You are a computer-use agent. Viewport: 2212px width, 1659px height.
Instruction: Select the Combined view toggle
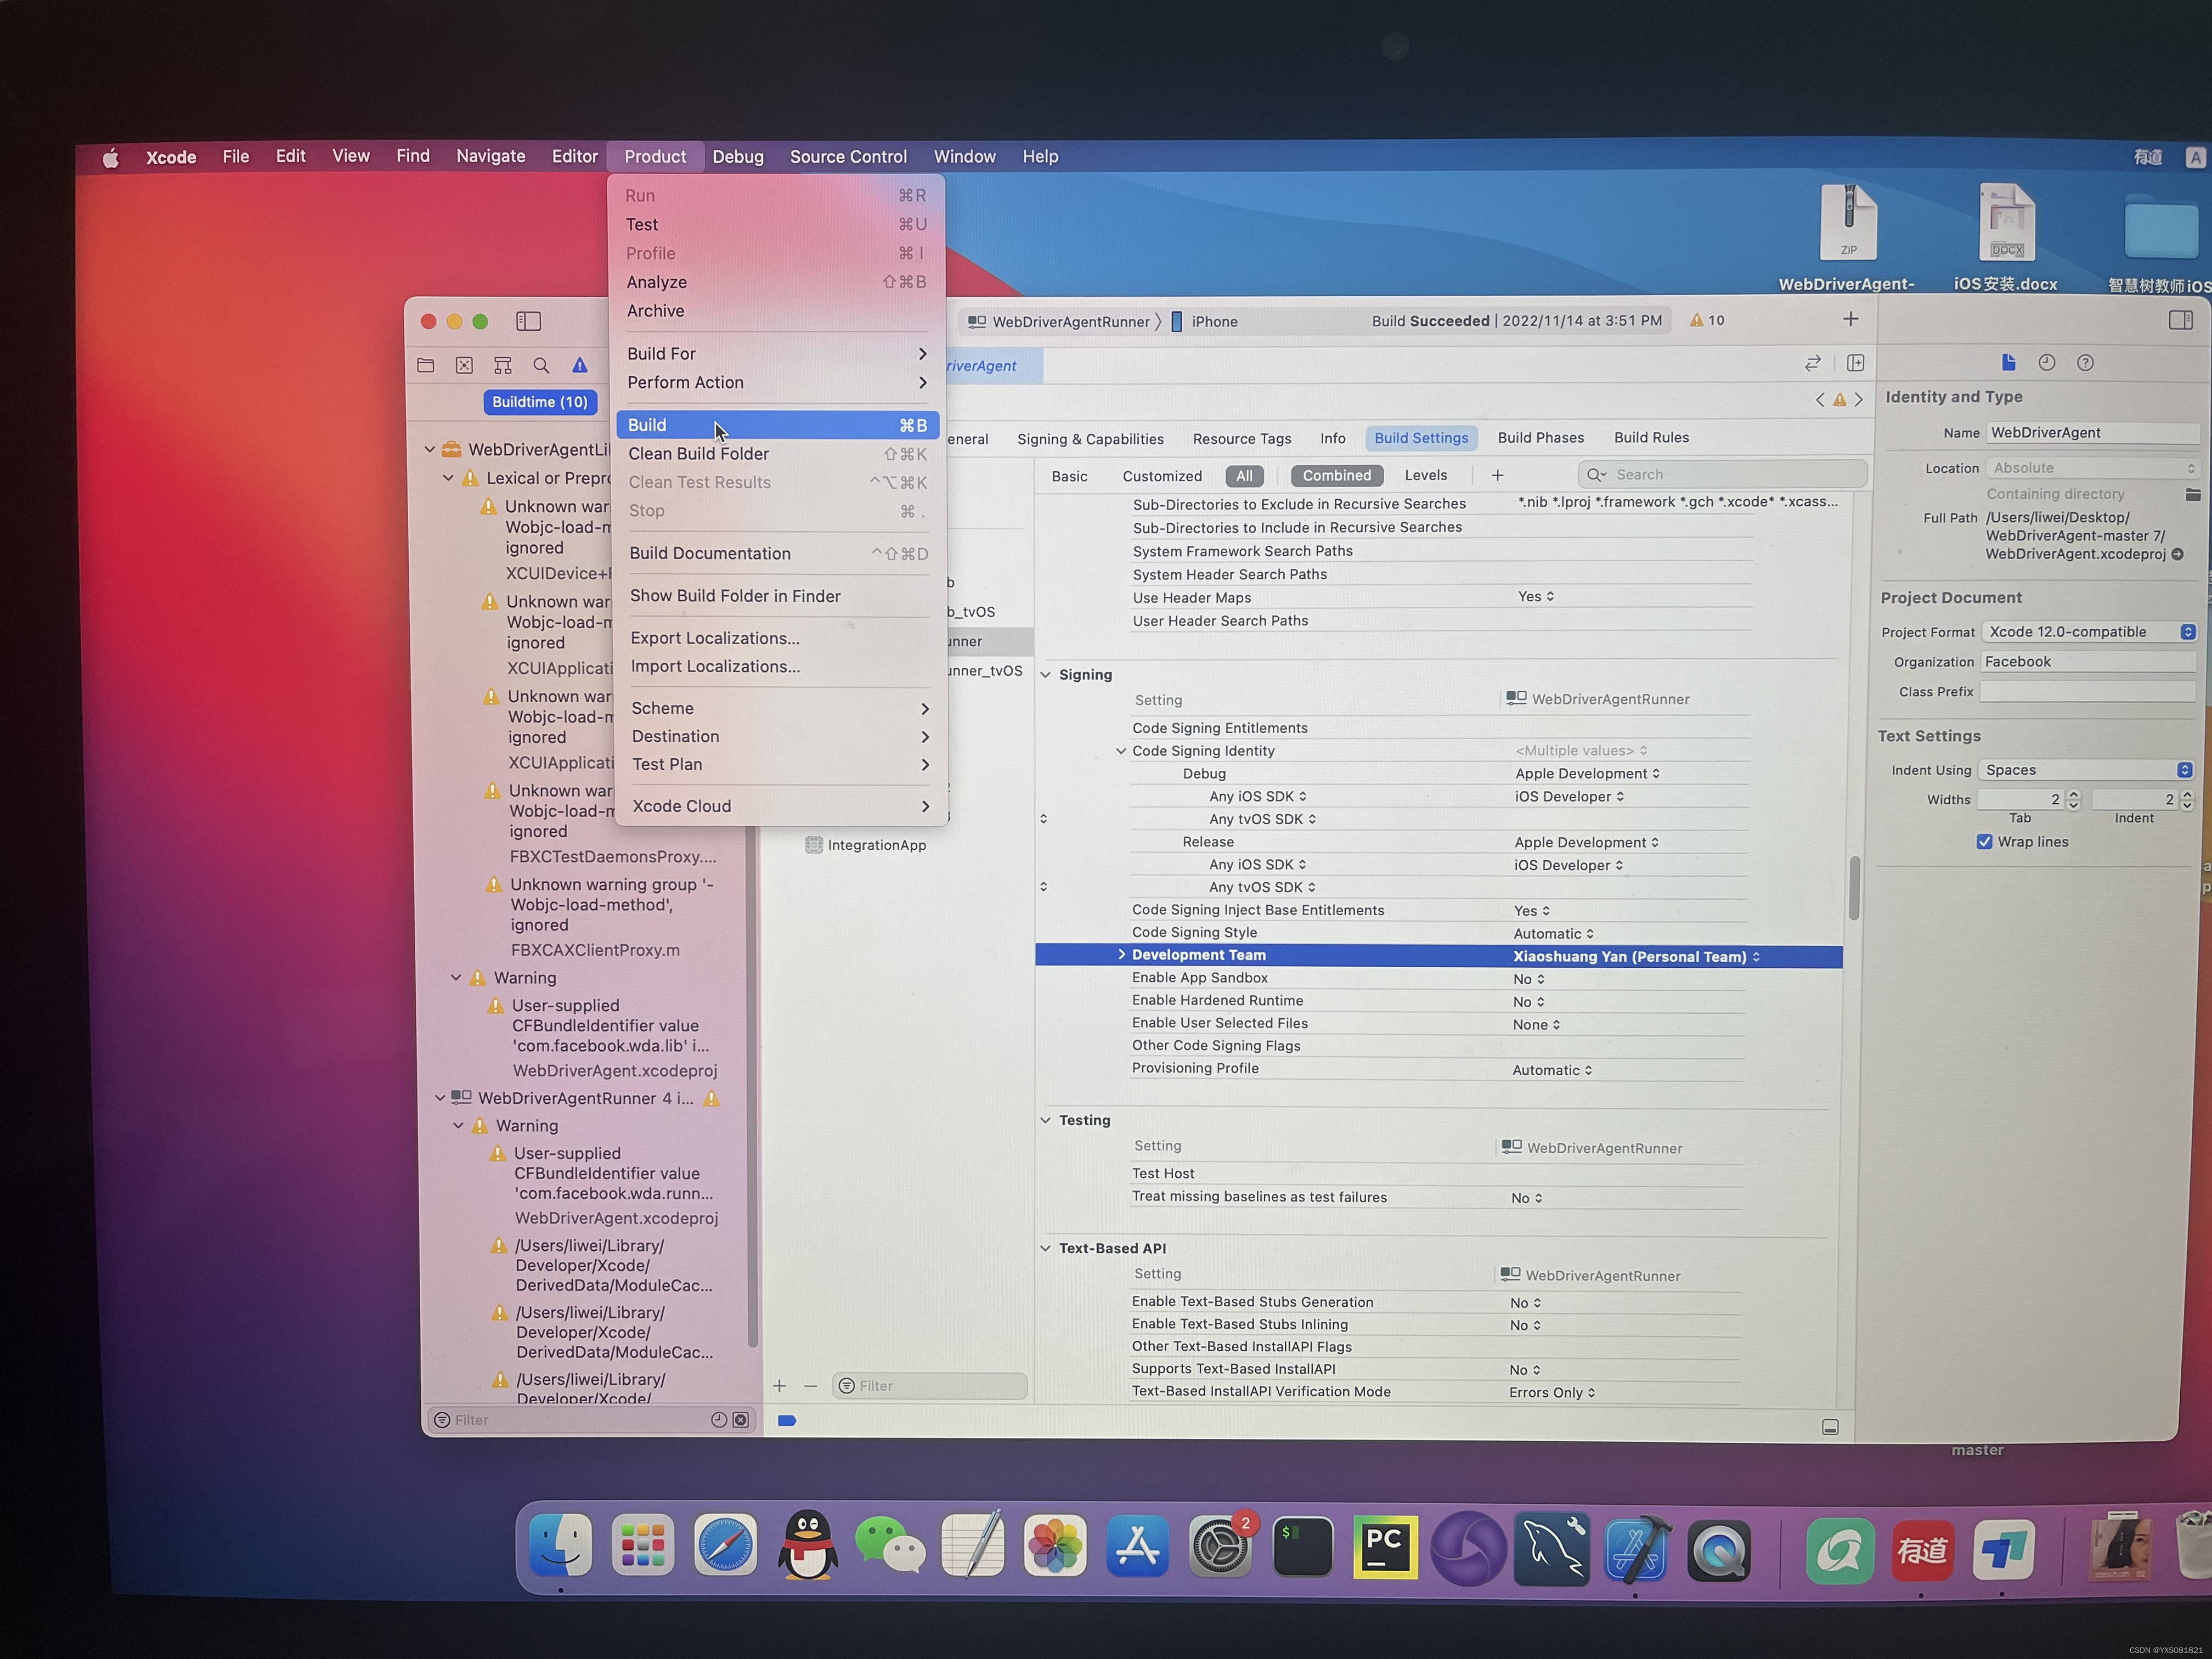coord(1336,476)
